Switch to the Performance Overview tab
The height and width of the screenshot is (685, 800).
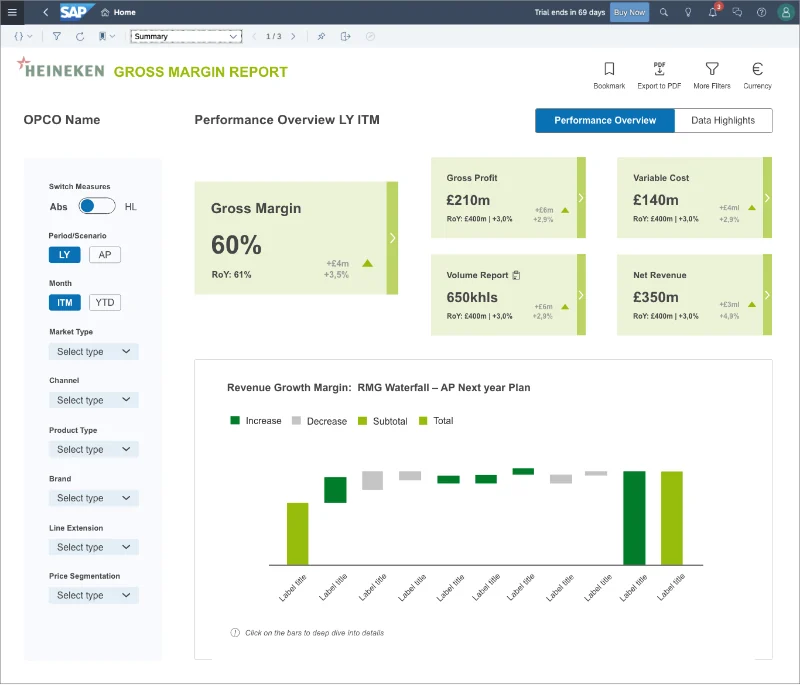[x=605, y=120]
